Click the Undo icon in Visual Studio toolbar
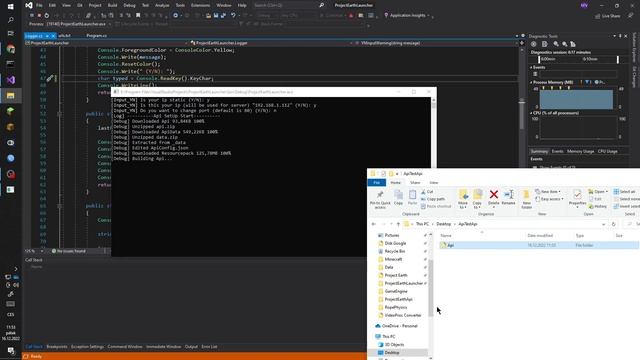Screen dimensions: 640x360 [233, 16]
